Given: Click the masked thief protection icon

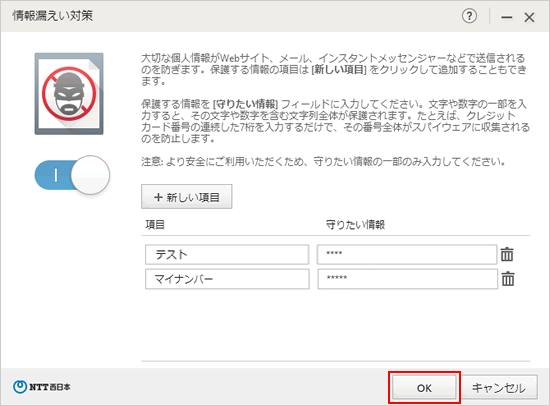Looking at the screenshot, I should pos(69,94).
